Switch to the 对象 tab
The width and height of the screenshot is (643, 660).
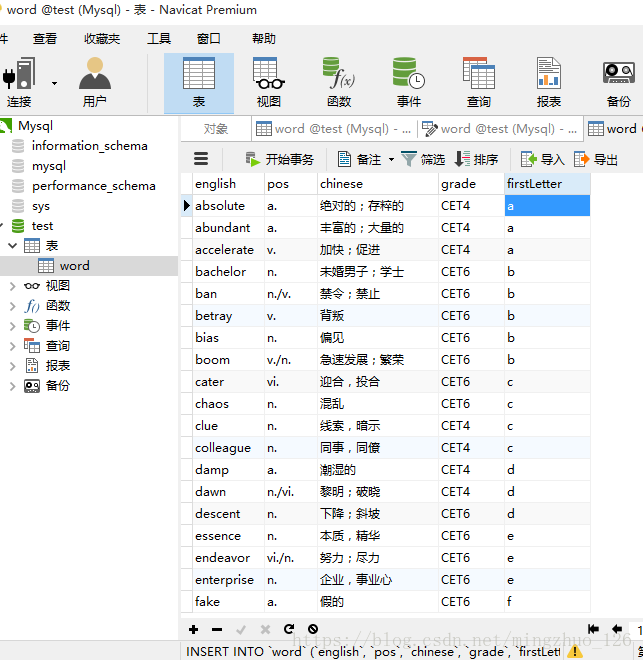click(x=216, y=129)
